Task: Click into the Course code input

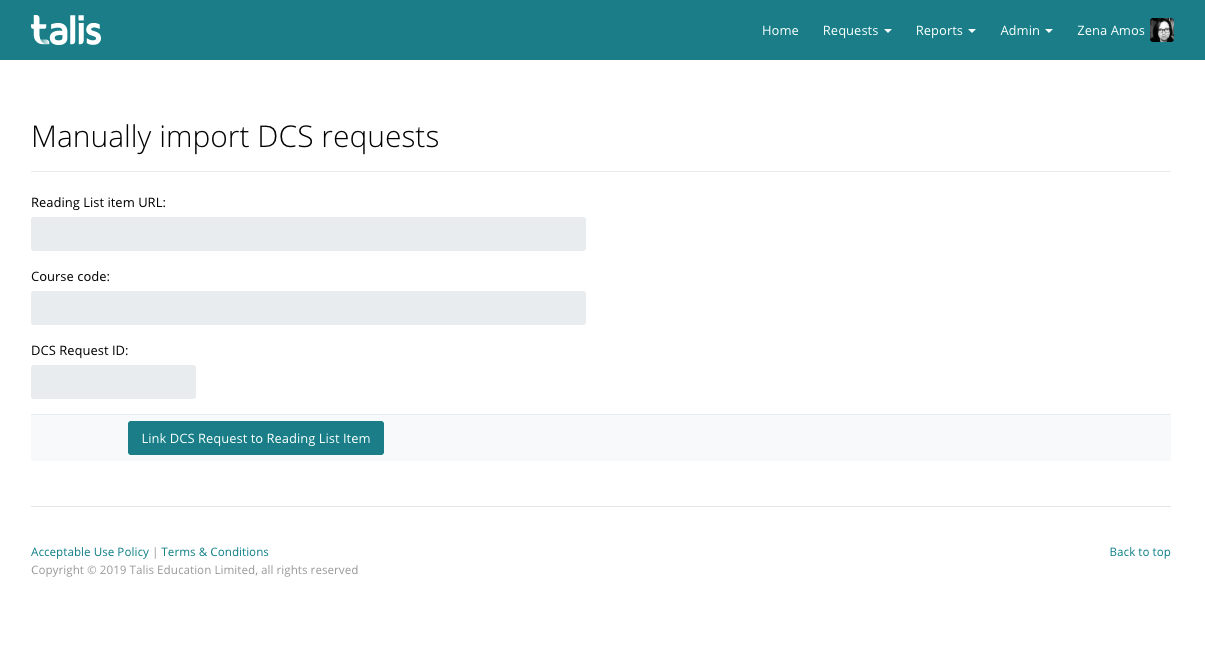Action: (308, 308)
